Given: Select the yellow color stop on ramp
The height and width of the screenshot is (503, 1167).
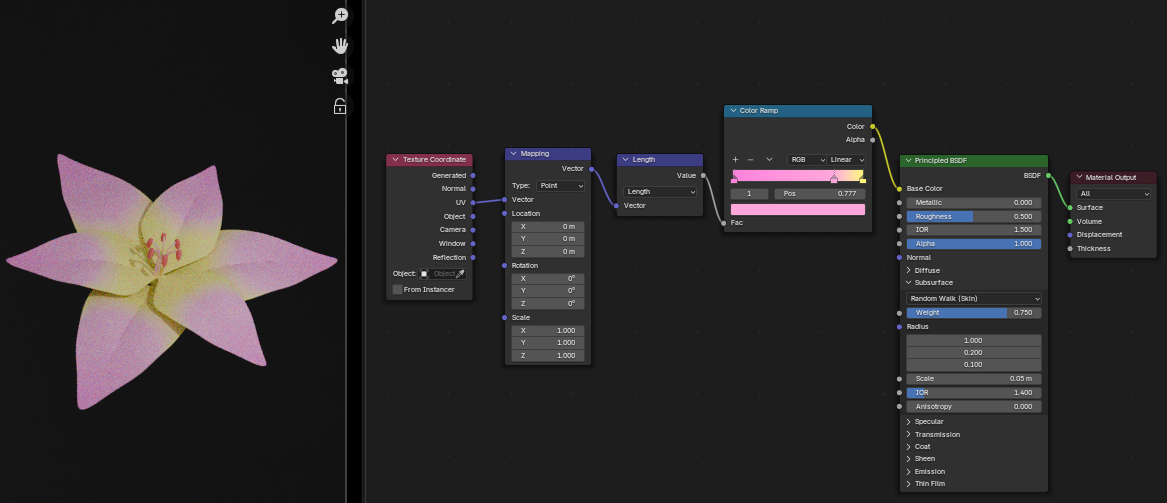Looking at the screenshot, I should [862, 179].
